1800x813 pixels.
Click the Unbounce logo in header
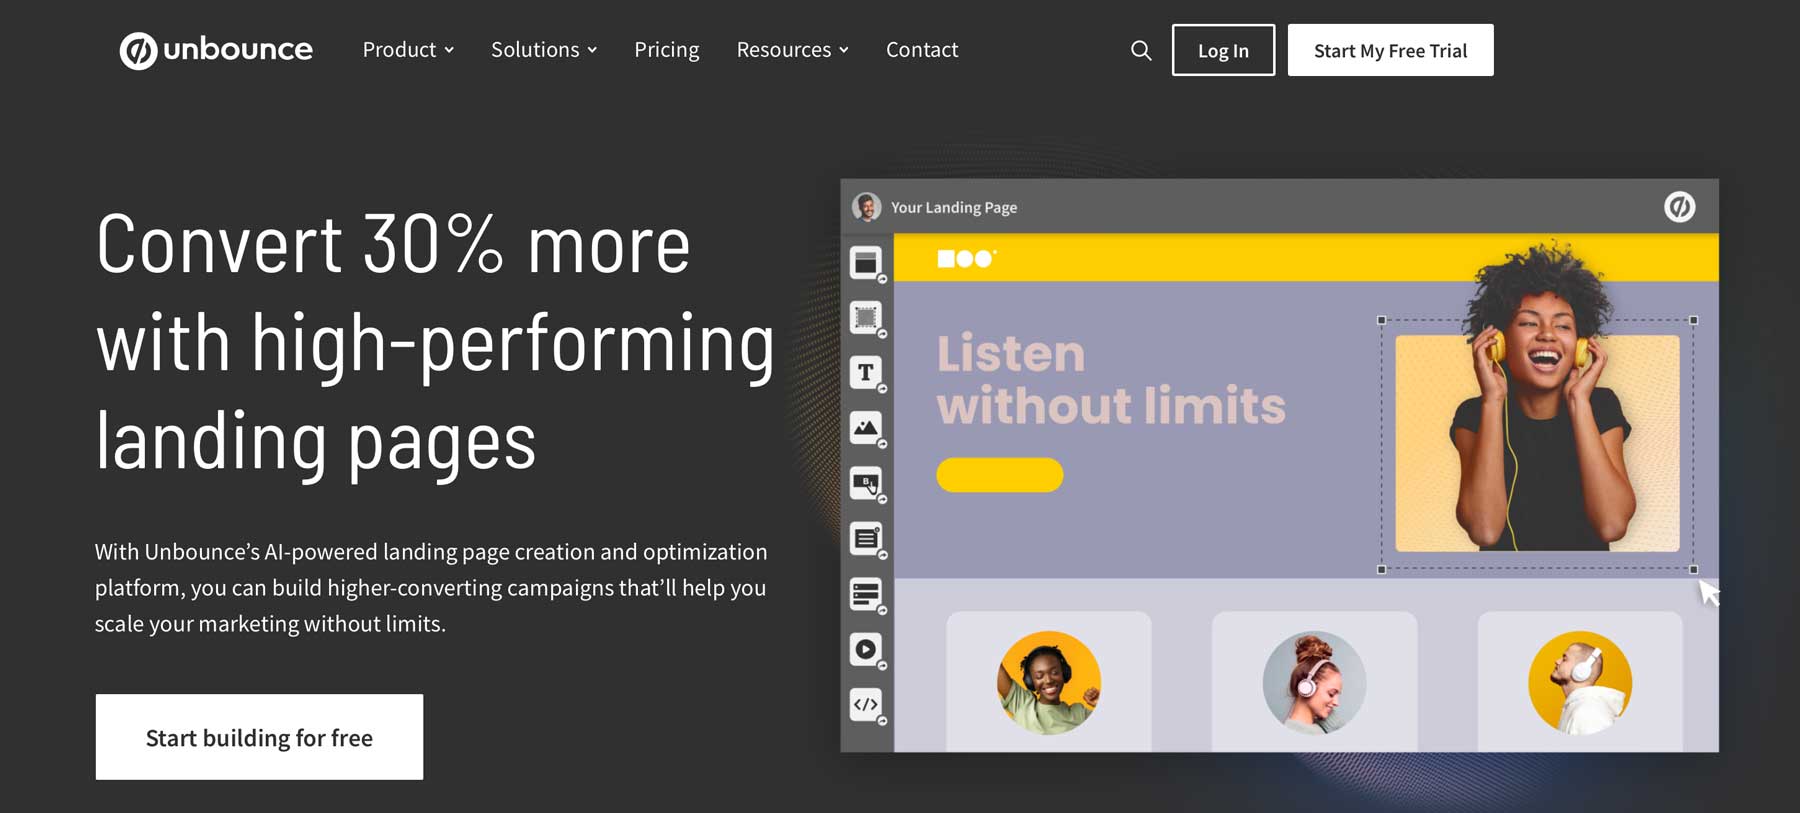pyautogui.click(x=216, y=50)
